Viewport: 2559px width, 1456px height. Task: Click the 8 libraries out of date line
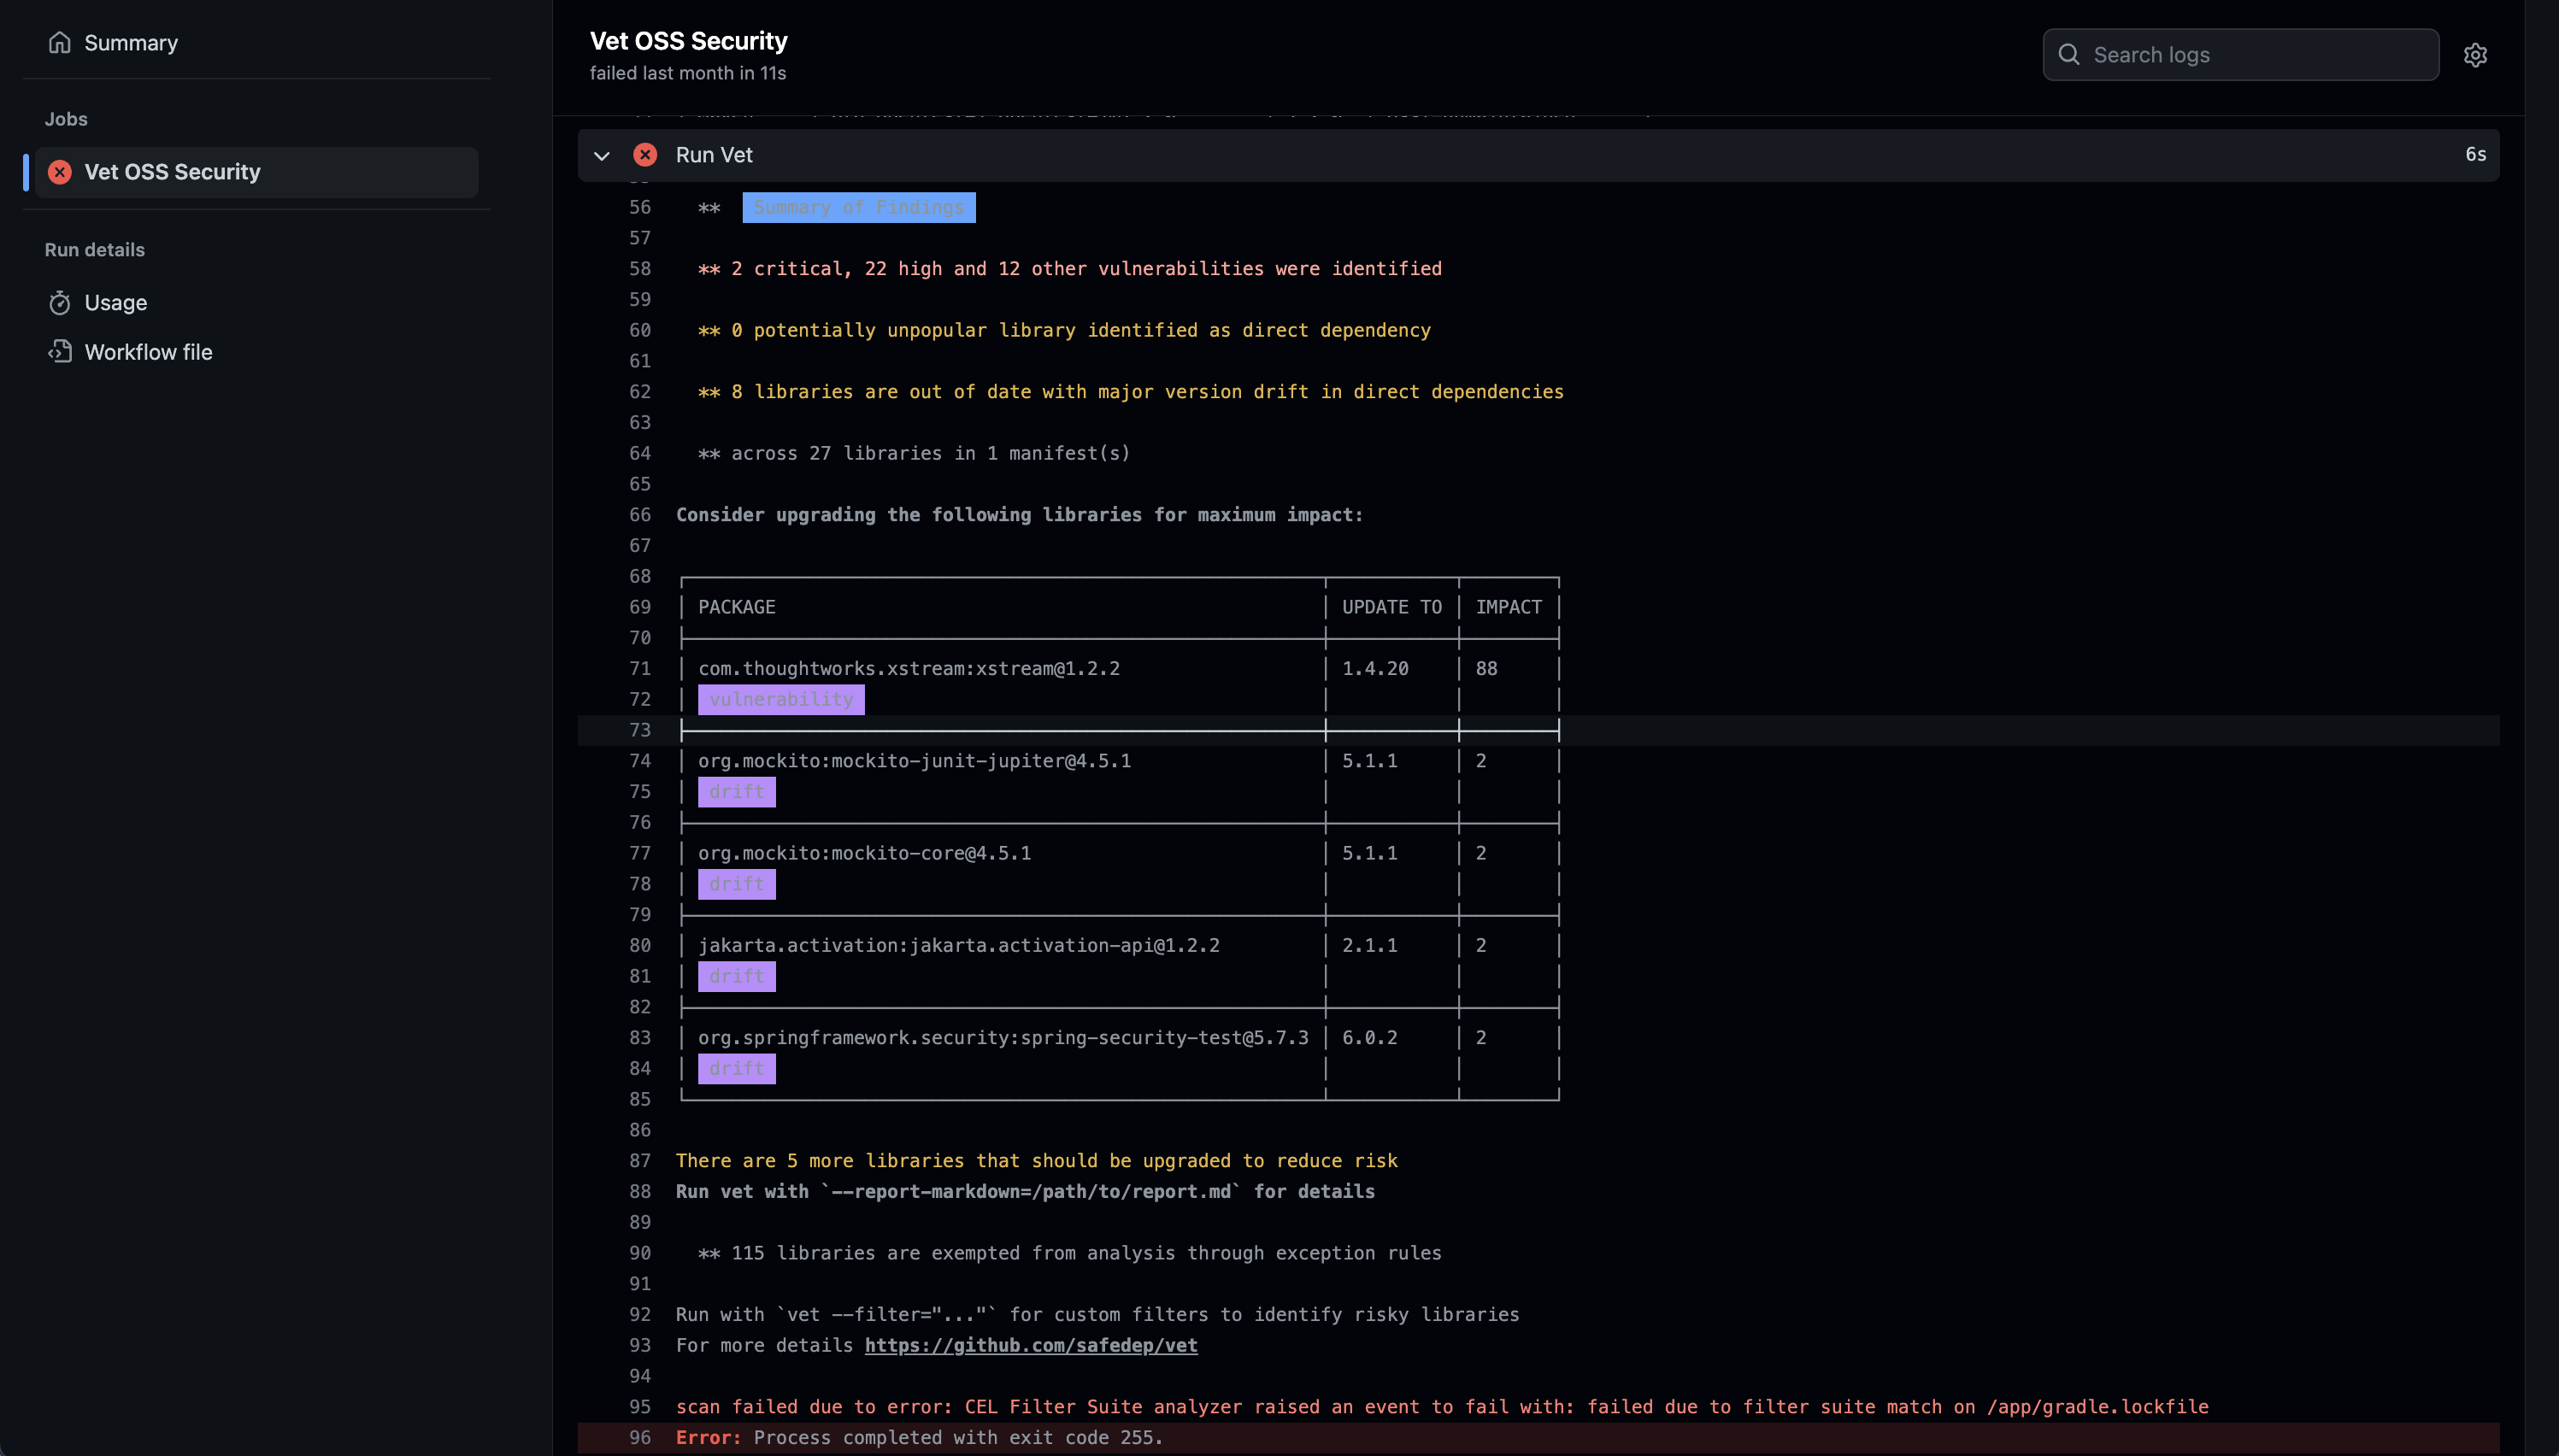coord(1131,392)
